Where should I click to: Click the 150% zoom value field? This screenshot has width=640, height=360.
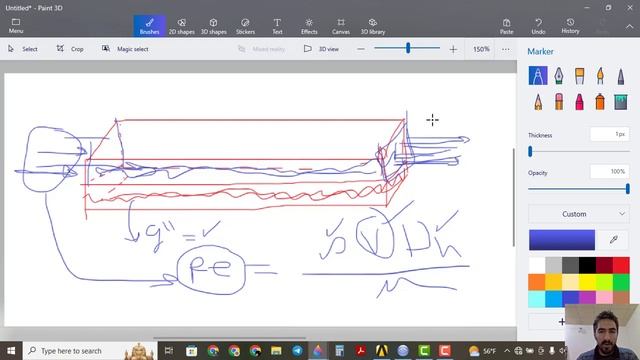(481, 49)
